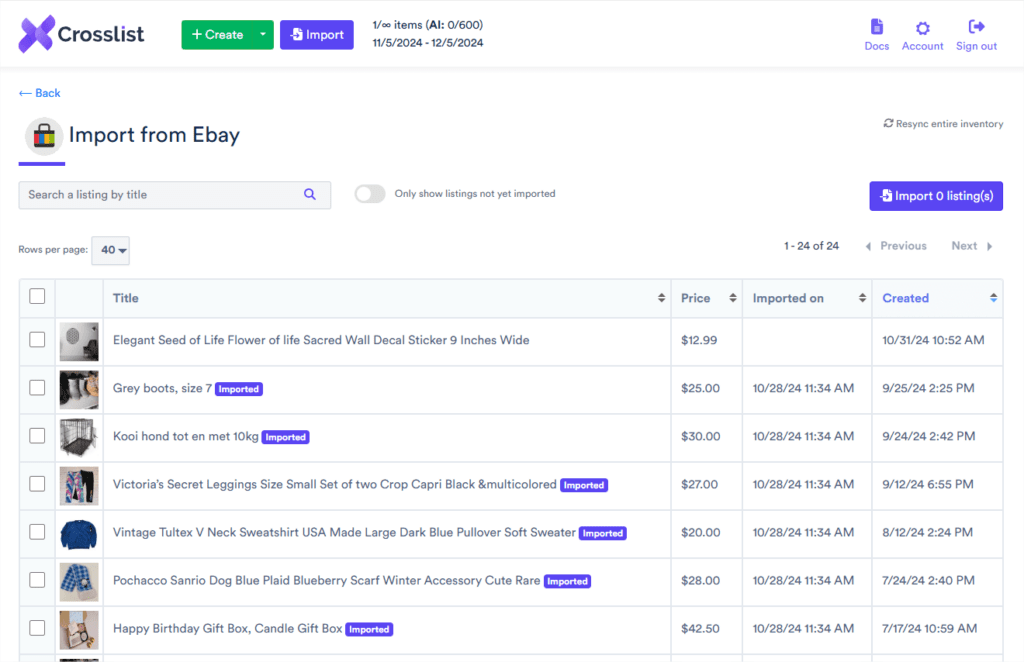Screen dimensions: 1024x662
Task: Select the Grey boots listing checkbox
Action: [x=37, y=388]
